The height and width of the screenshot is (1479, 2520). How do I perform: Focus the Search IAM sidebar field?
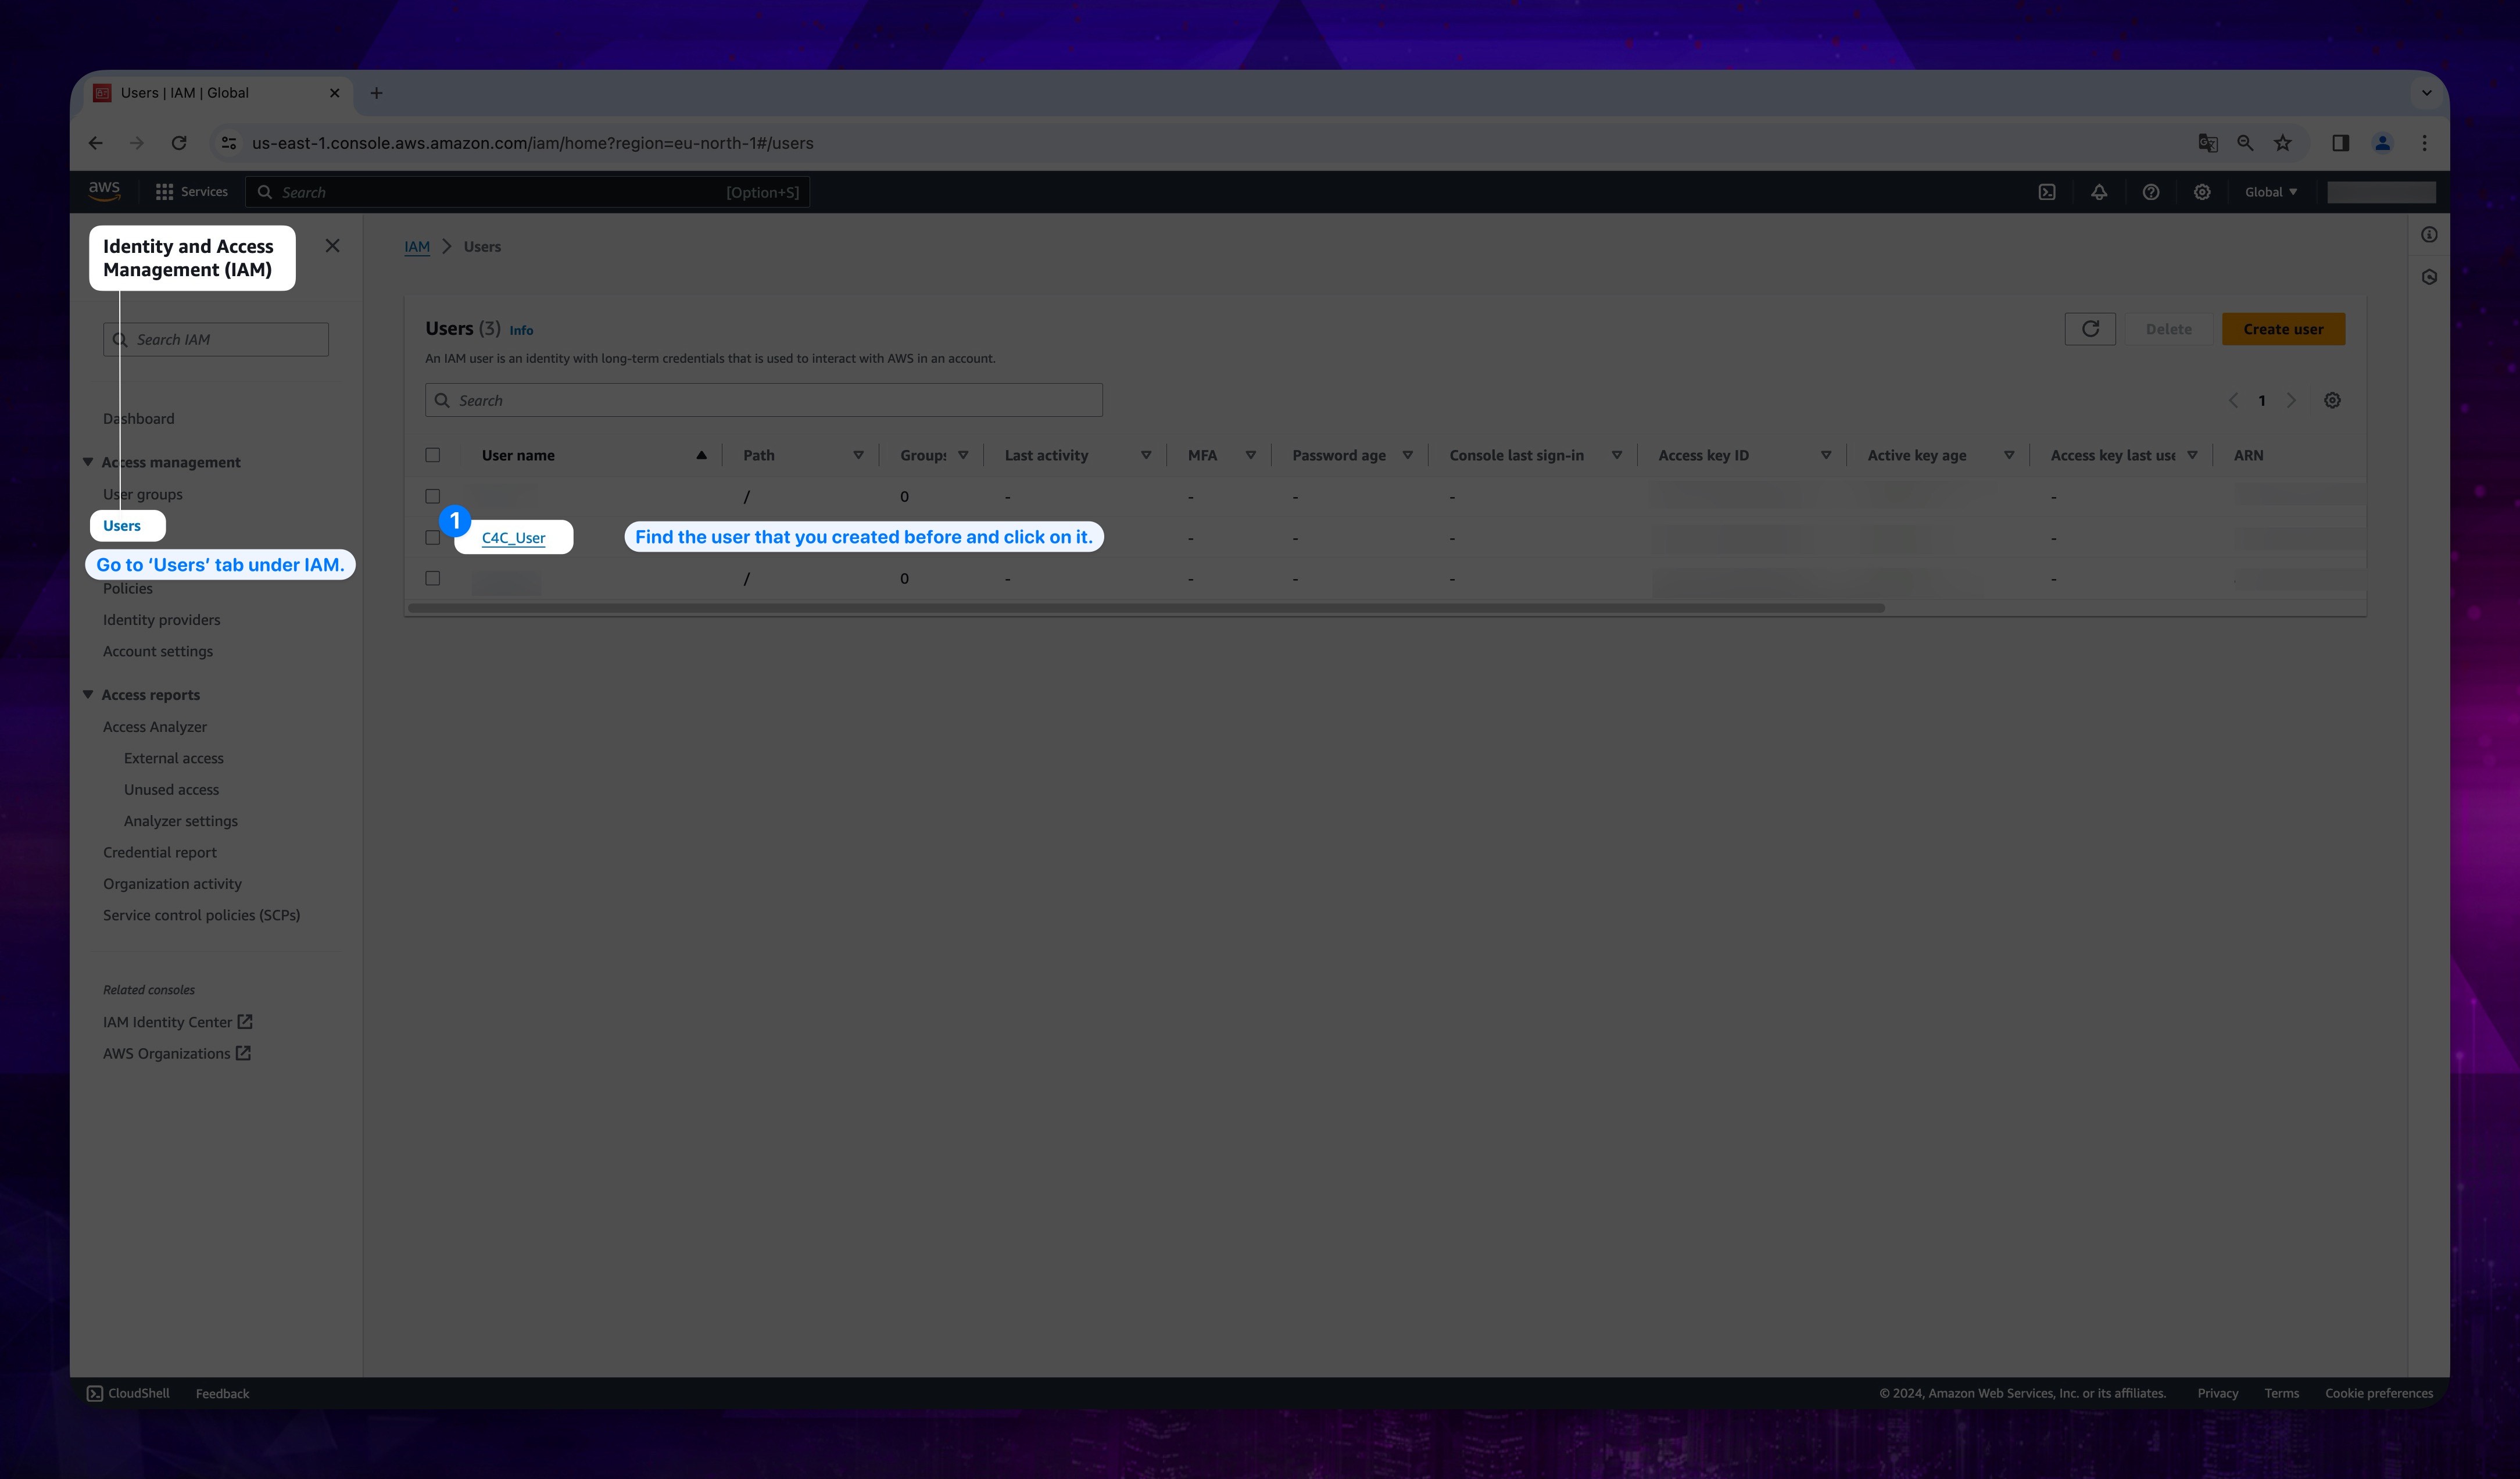pos(216,340)
